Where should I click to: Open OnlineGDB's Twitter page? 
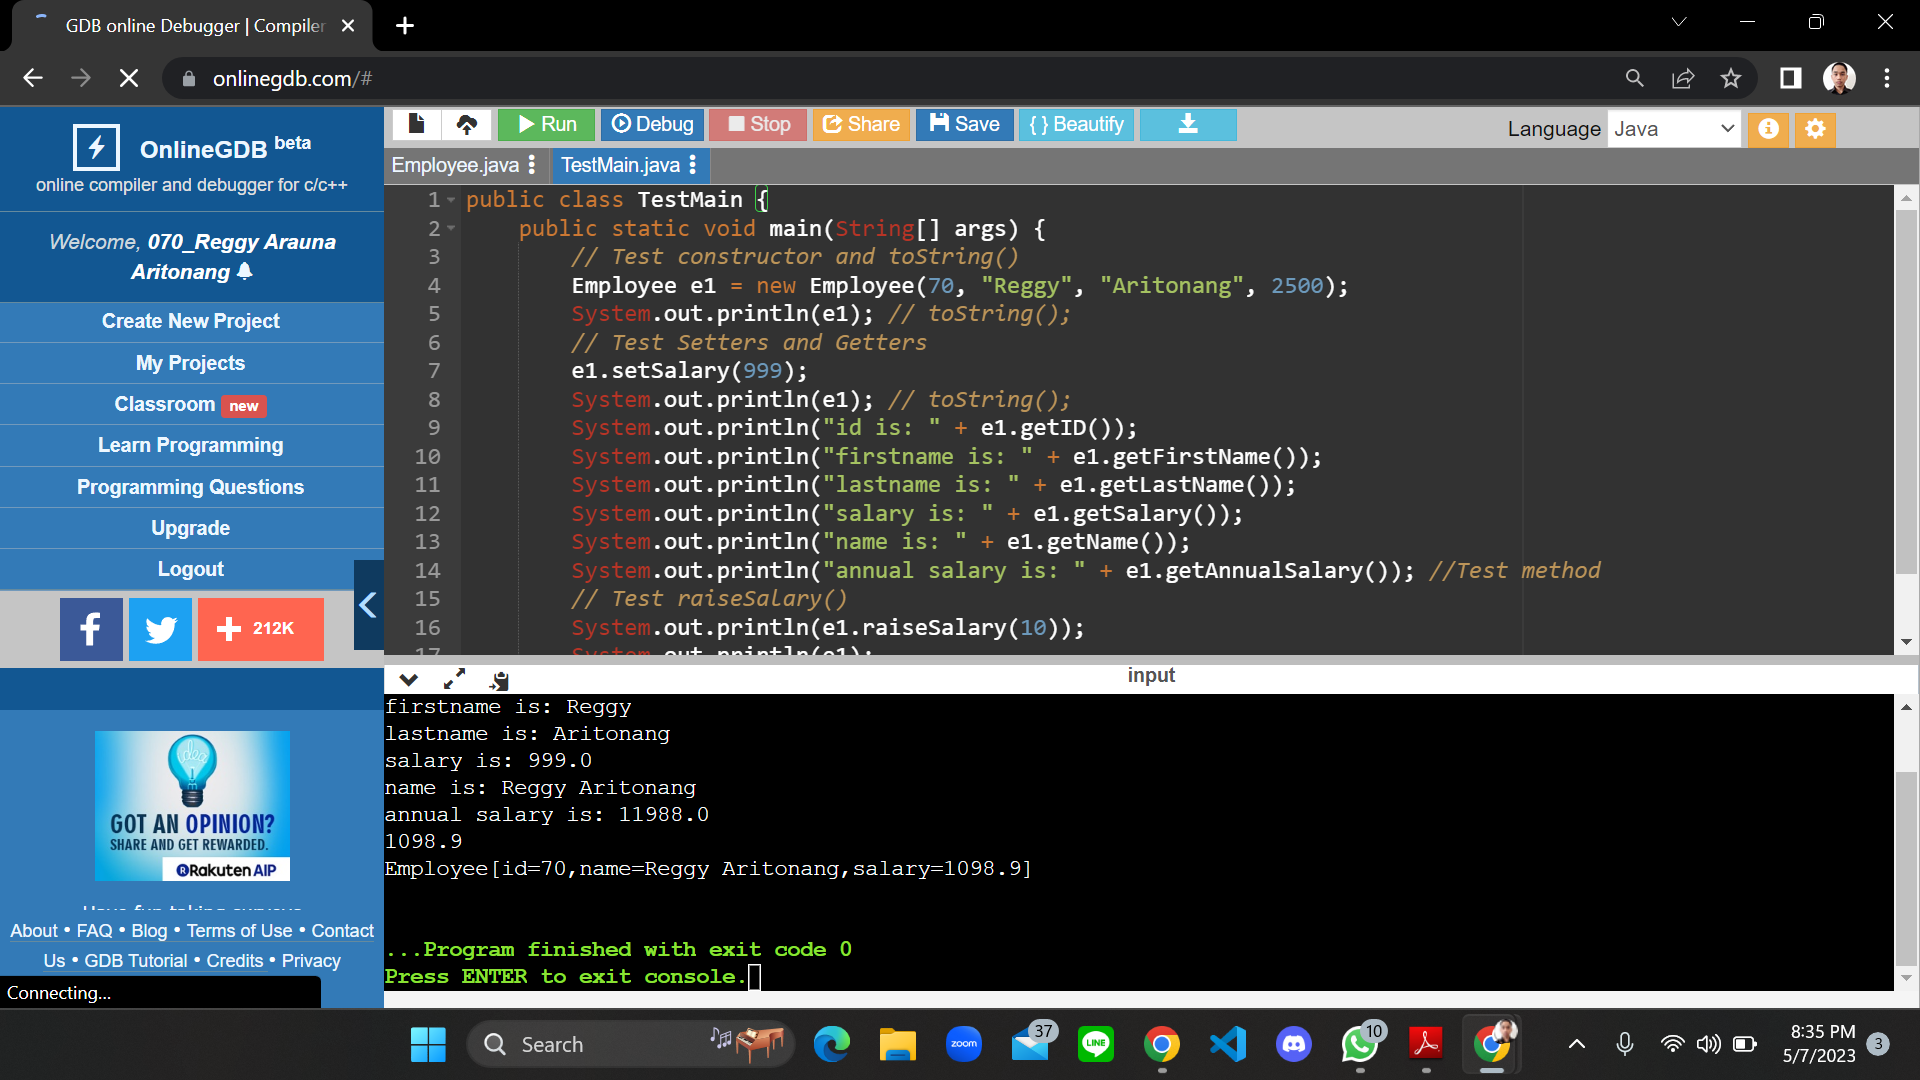(x=160, y=629)
